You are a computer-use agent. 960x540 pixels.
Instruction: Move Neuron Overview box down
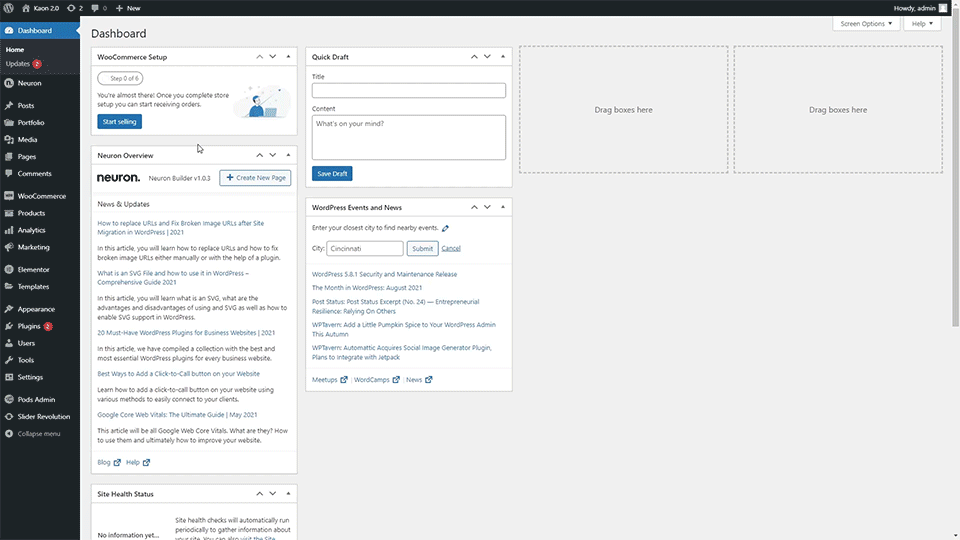(273, 156)
